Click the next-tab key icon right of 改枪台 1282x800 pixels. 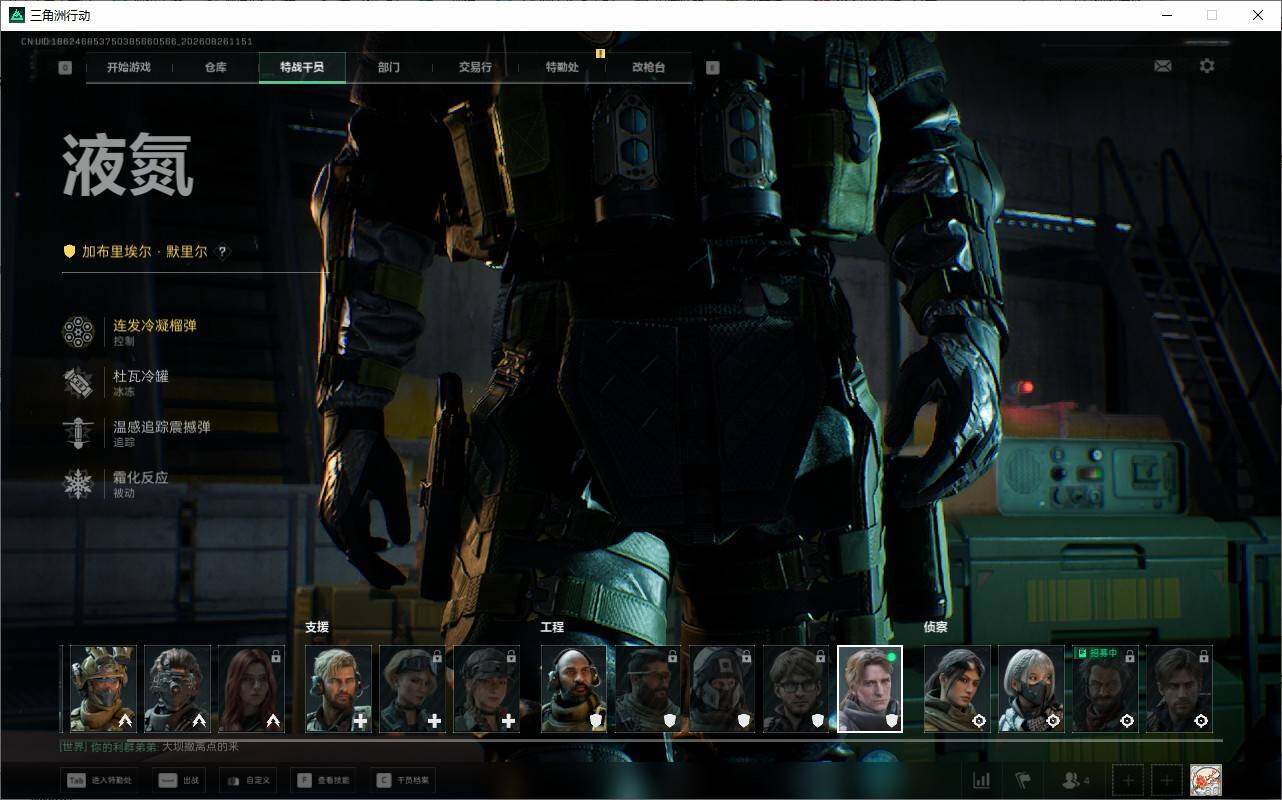coord(712,68)
